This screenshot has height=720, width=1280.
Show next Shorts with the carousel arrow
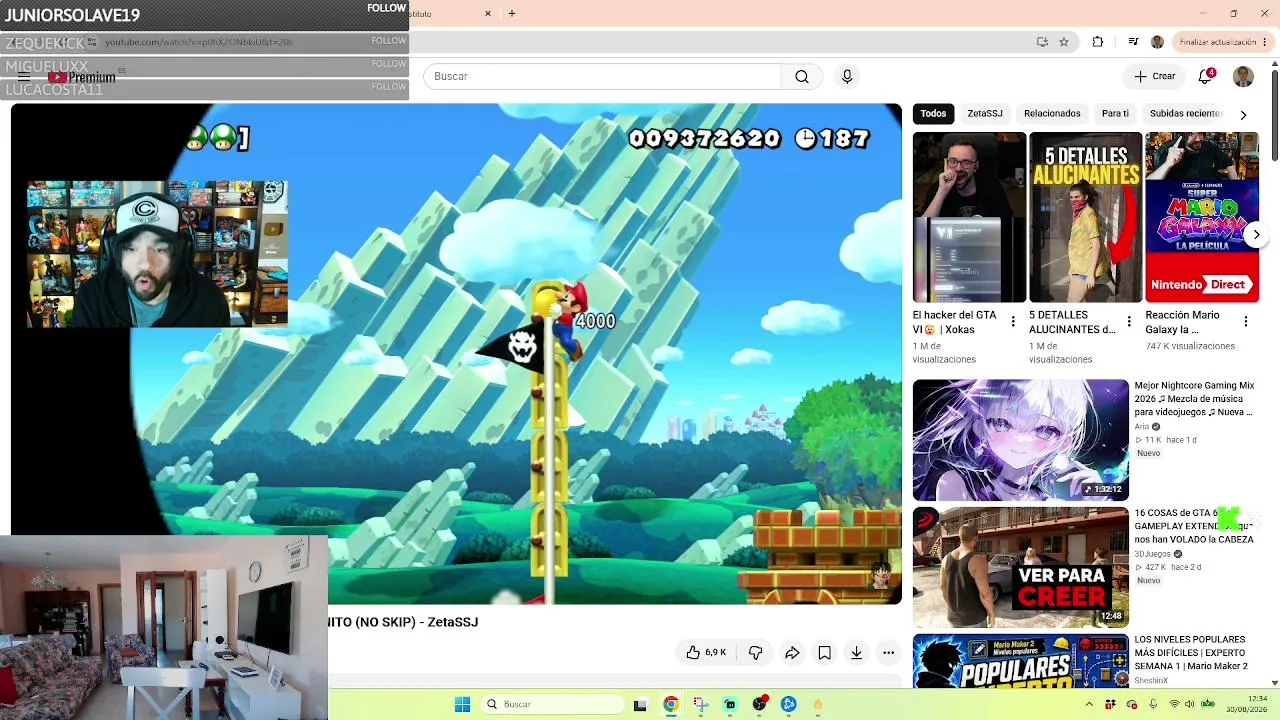pos(1256,235)
